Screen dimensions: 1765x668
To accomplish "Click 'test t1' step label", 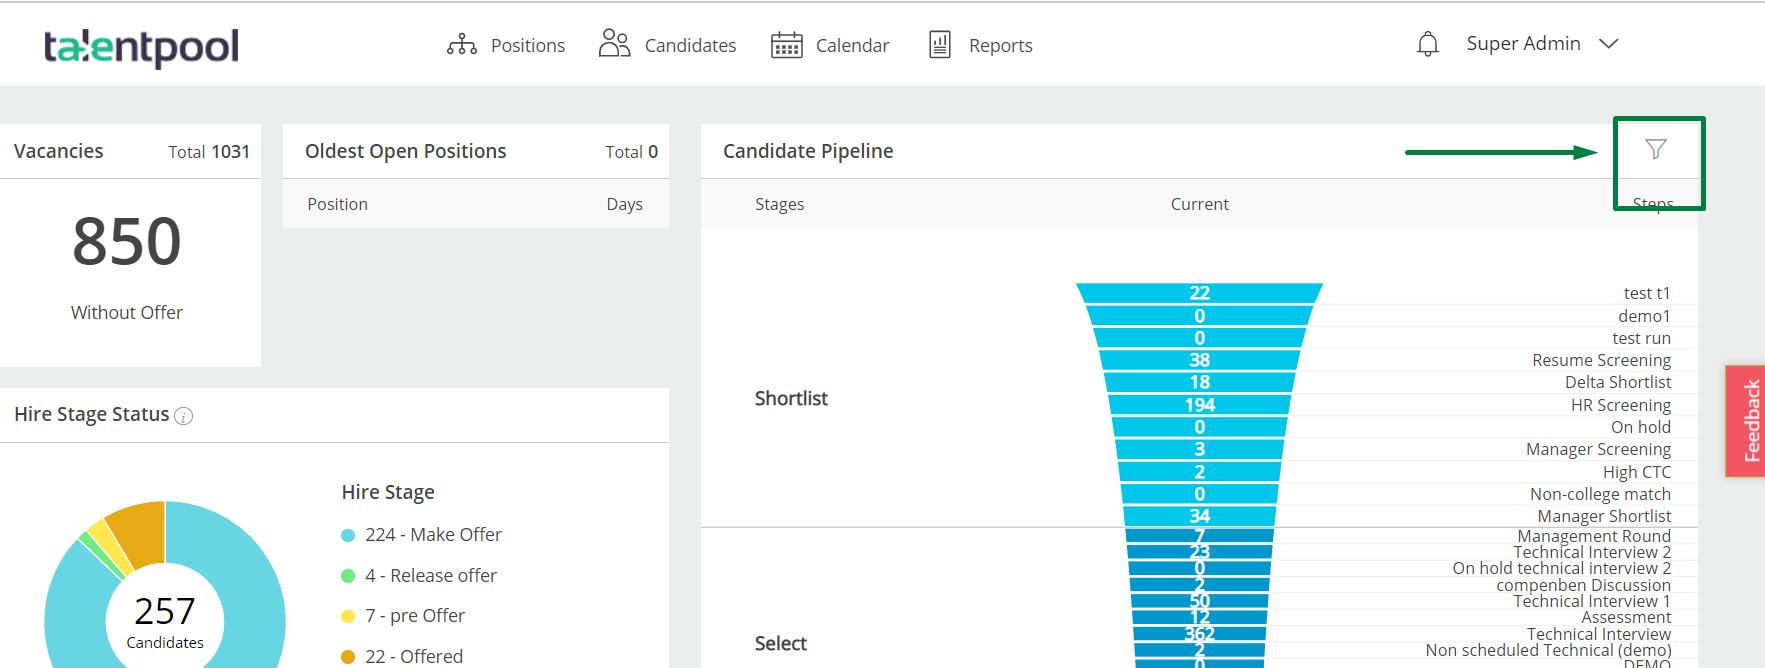I will pos(1647,293).
